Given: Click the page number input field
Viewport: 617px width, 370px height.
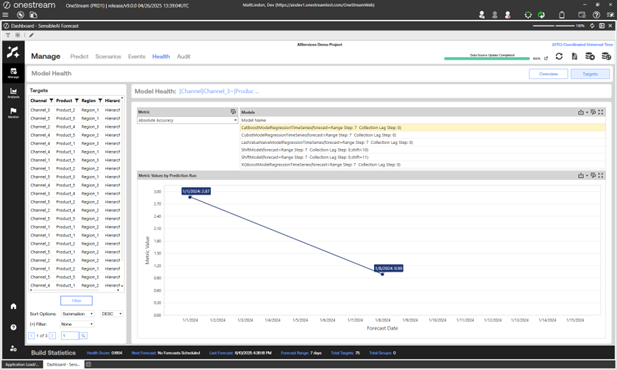Looking at the screenshot, I should coord(70,336).
